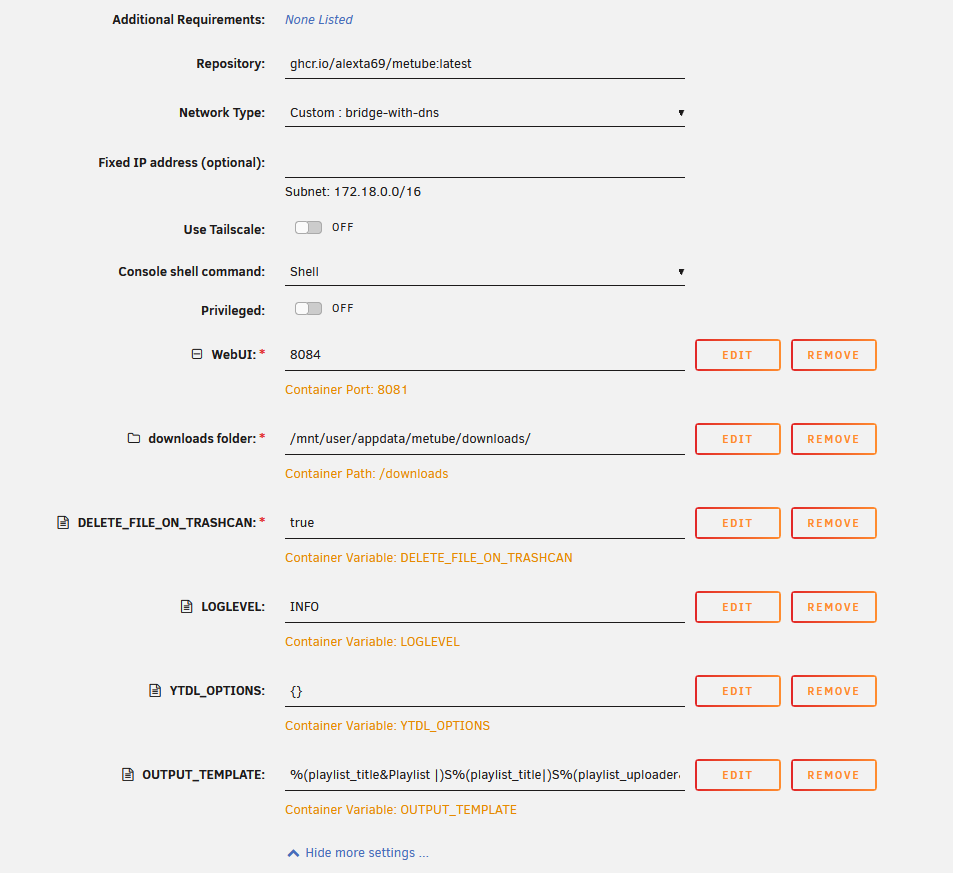Open the Network Type dropdown
The width and height of the screenshot is (953, 873).
pos(484,112)
